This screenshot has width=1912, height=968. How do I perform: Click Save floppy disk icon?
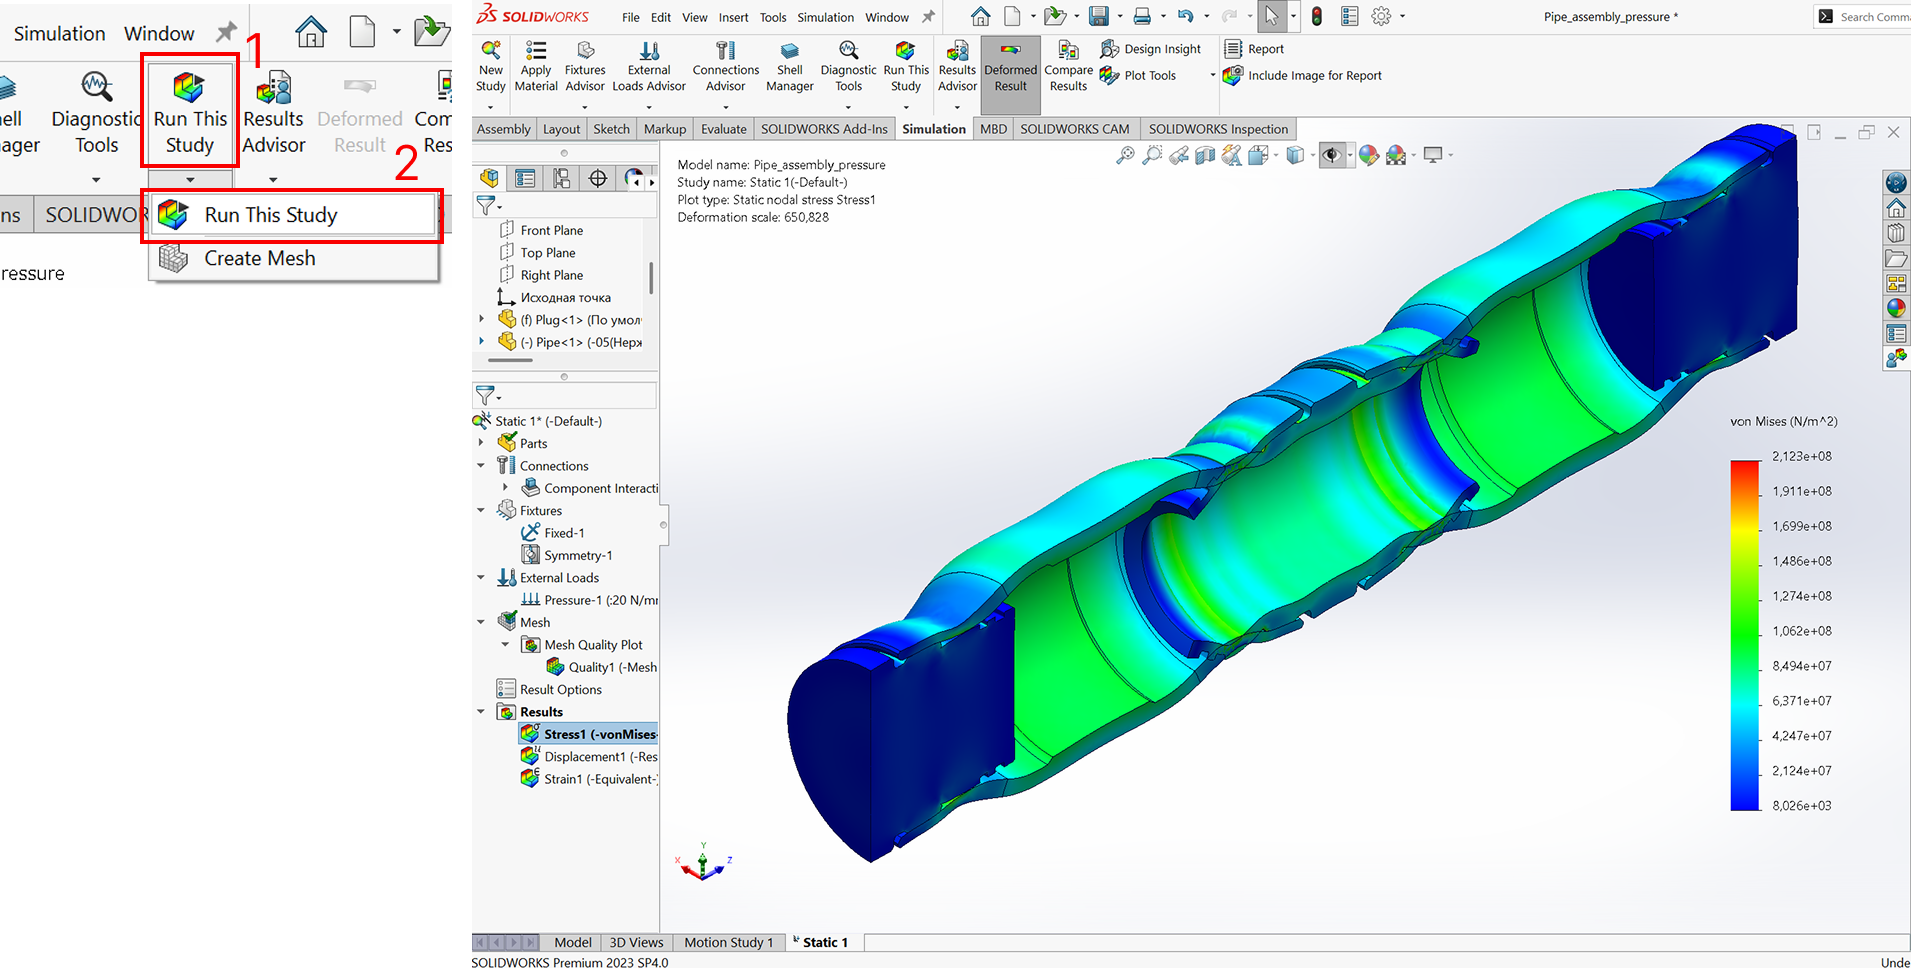coord(1098,16)
